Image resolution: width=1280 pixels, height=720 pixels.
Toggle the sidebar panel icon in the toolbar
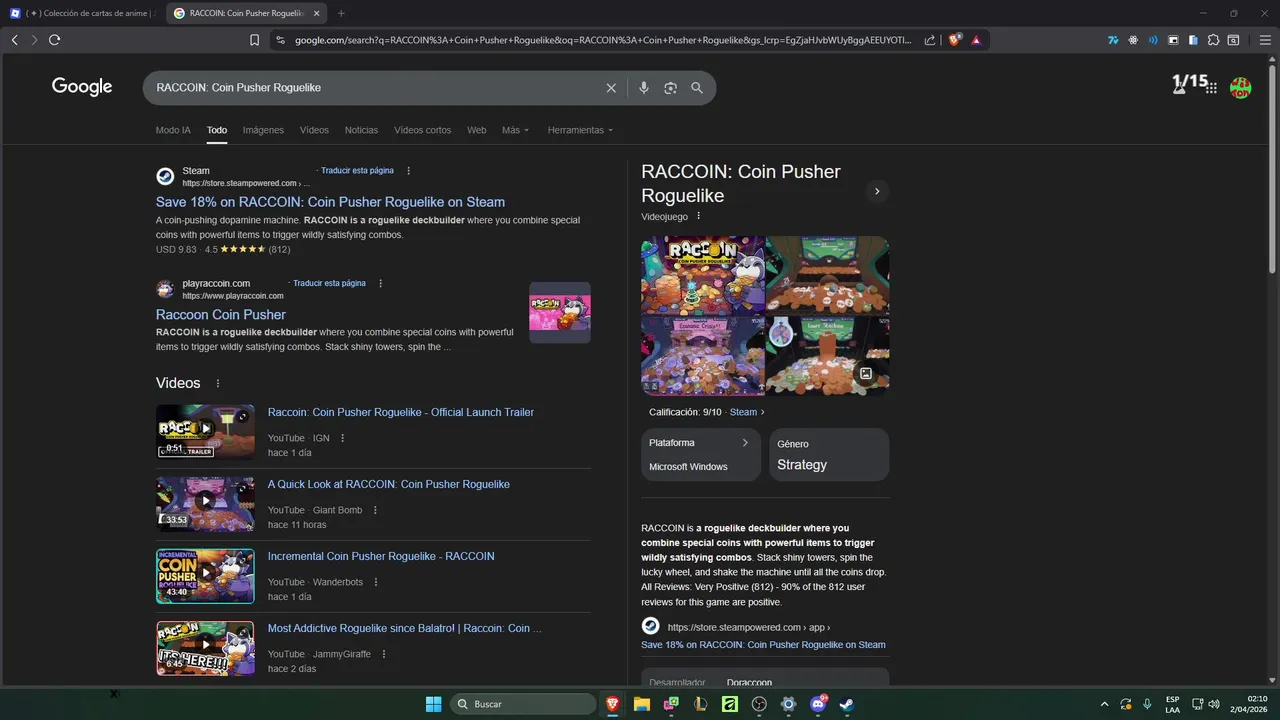coord(1233,40)
